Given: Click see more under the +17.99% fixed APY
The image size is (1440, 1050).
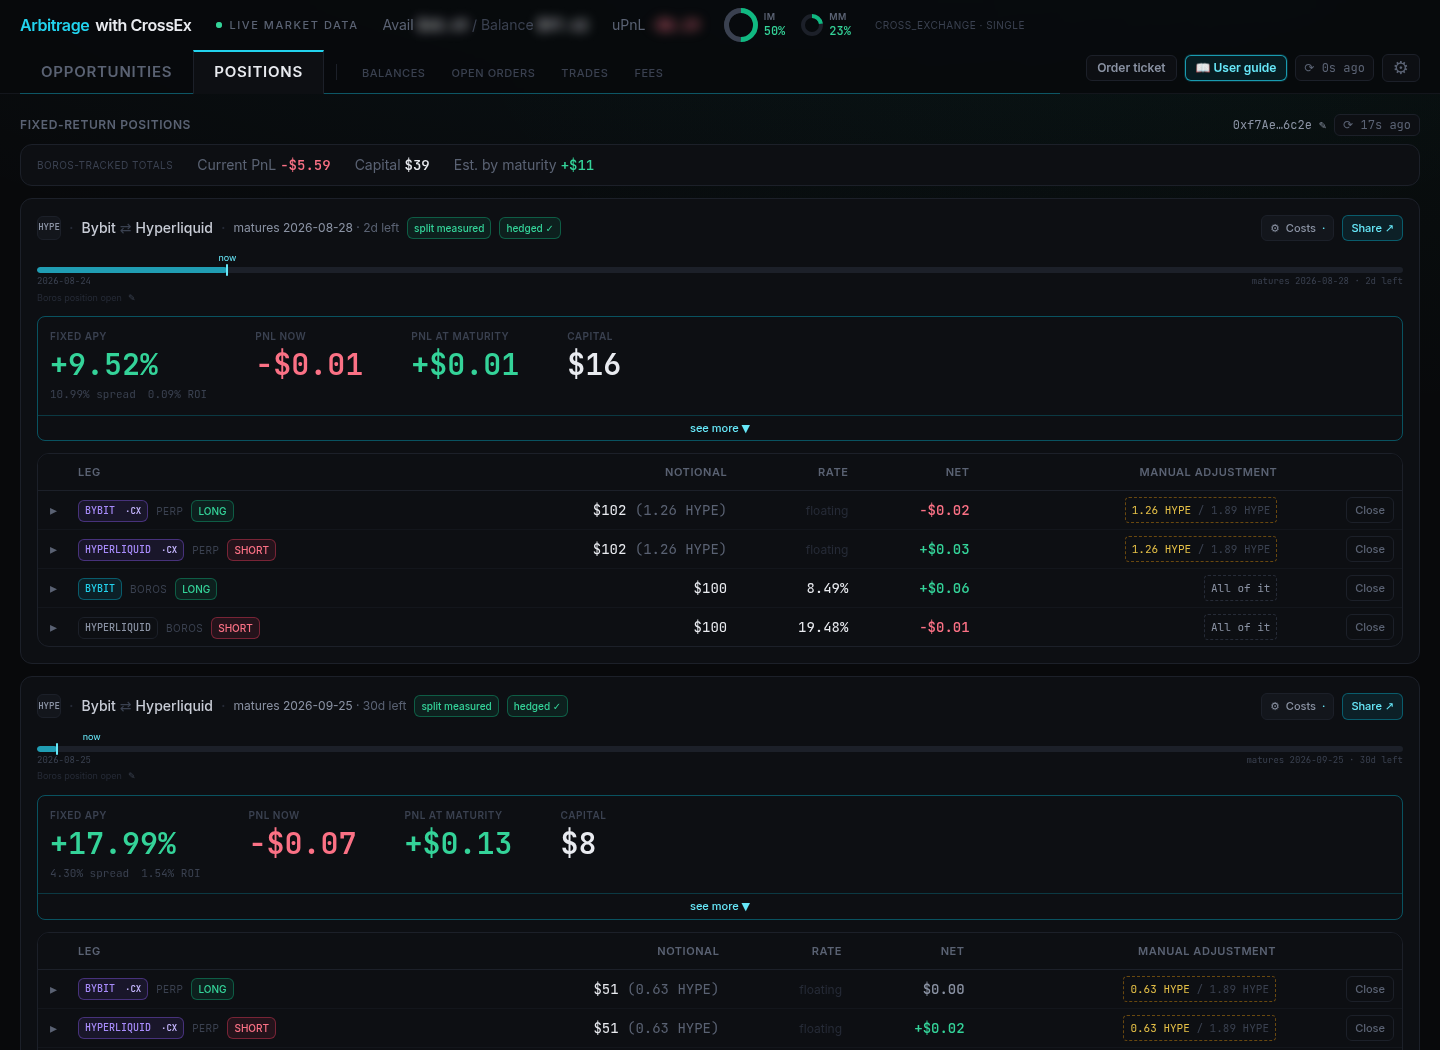Looking at the screenshot, I should pyautogui.click(x=720, y=906).
